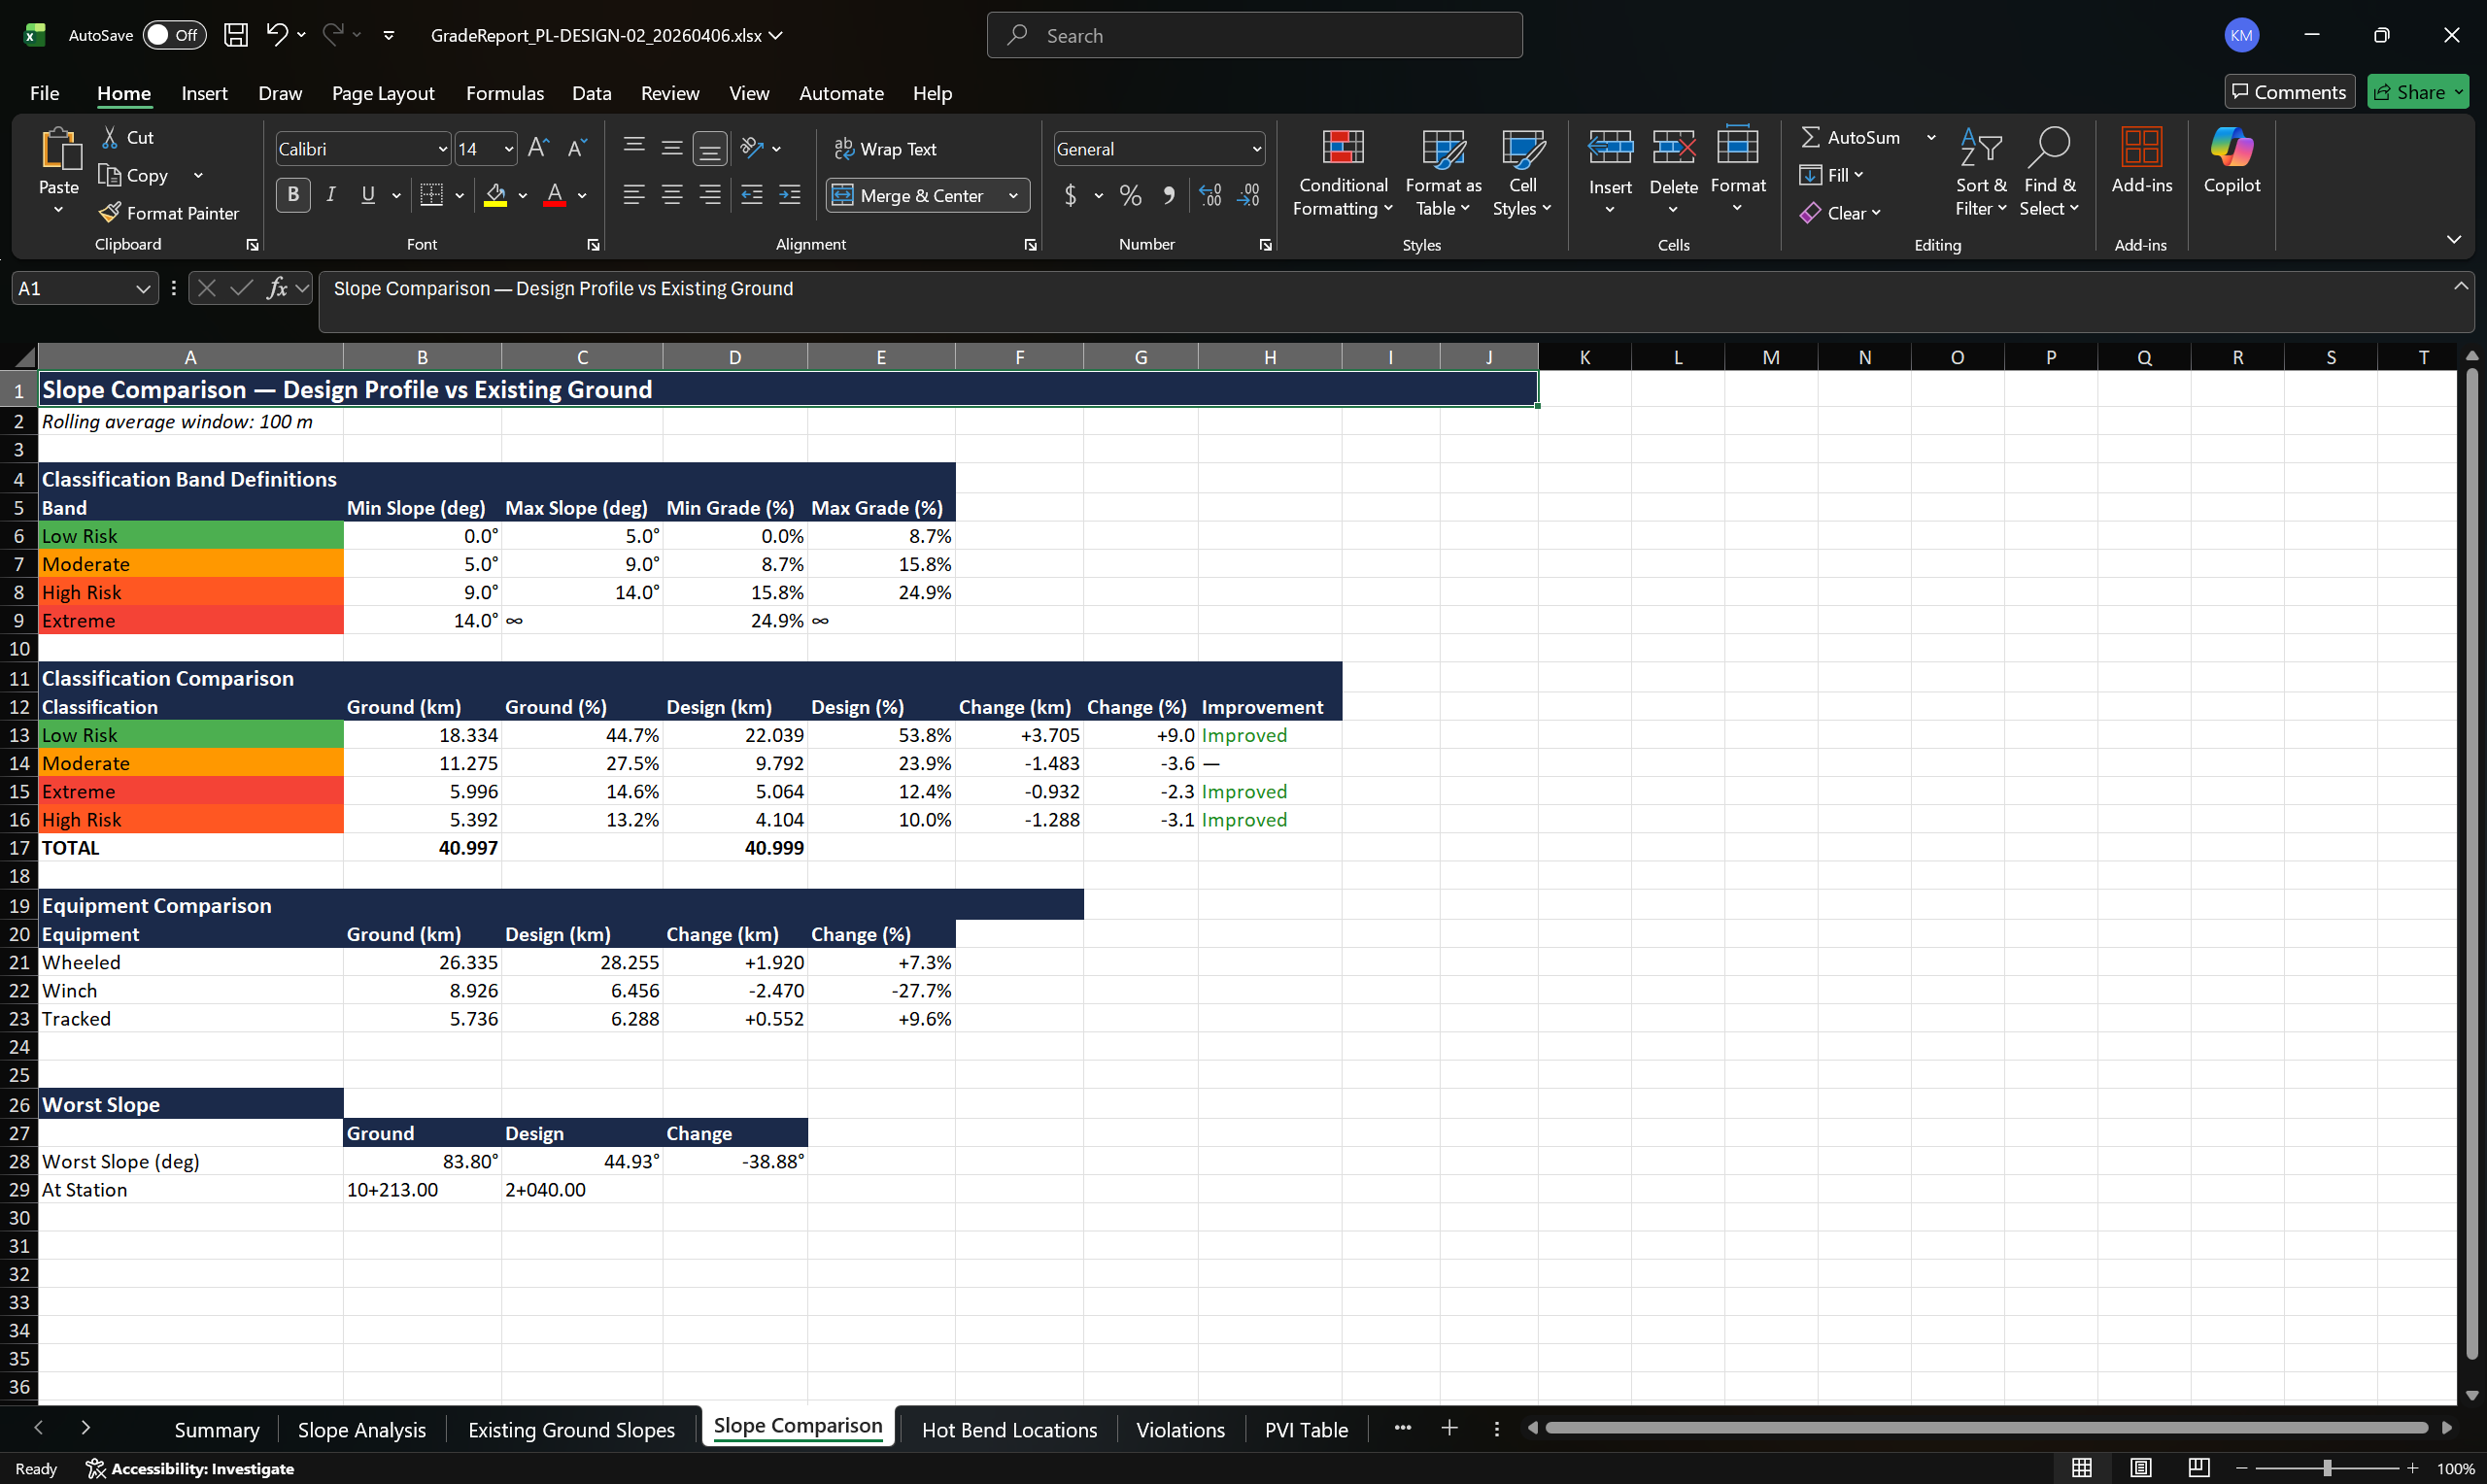Choose a new Font Color swatch
Screen dimensions: 2487x1484
pos(583,195)
